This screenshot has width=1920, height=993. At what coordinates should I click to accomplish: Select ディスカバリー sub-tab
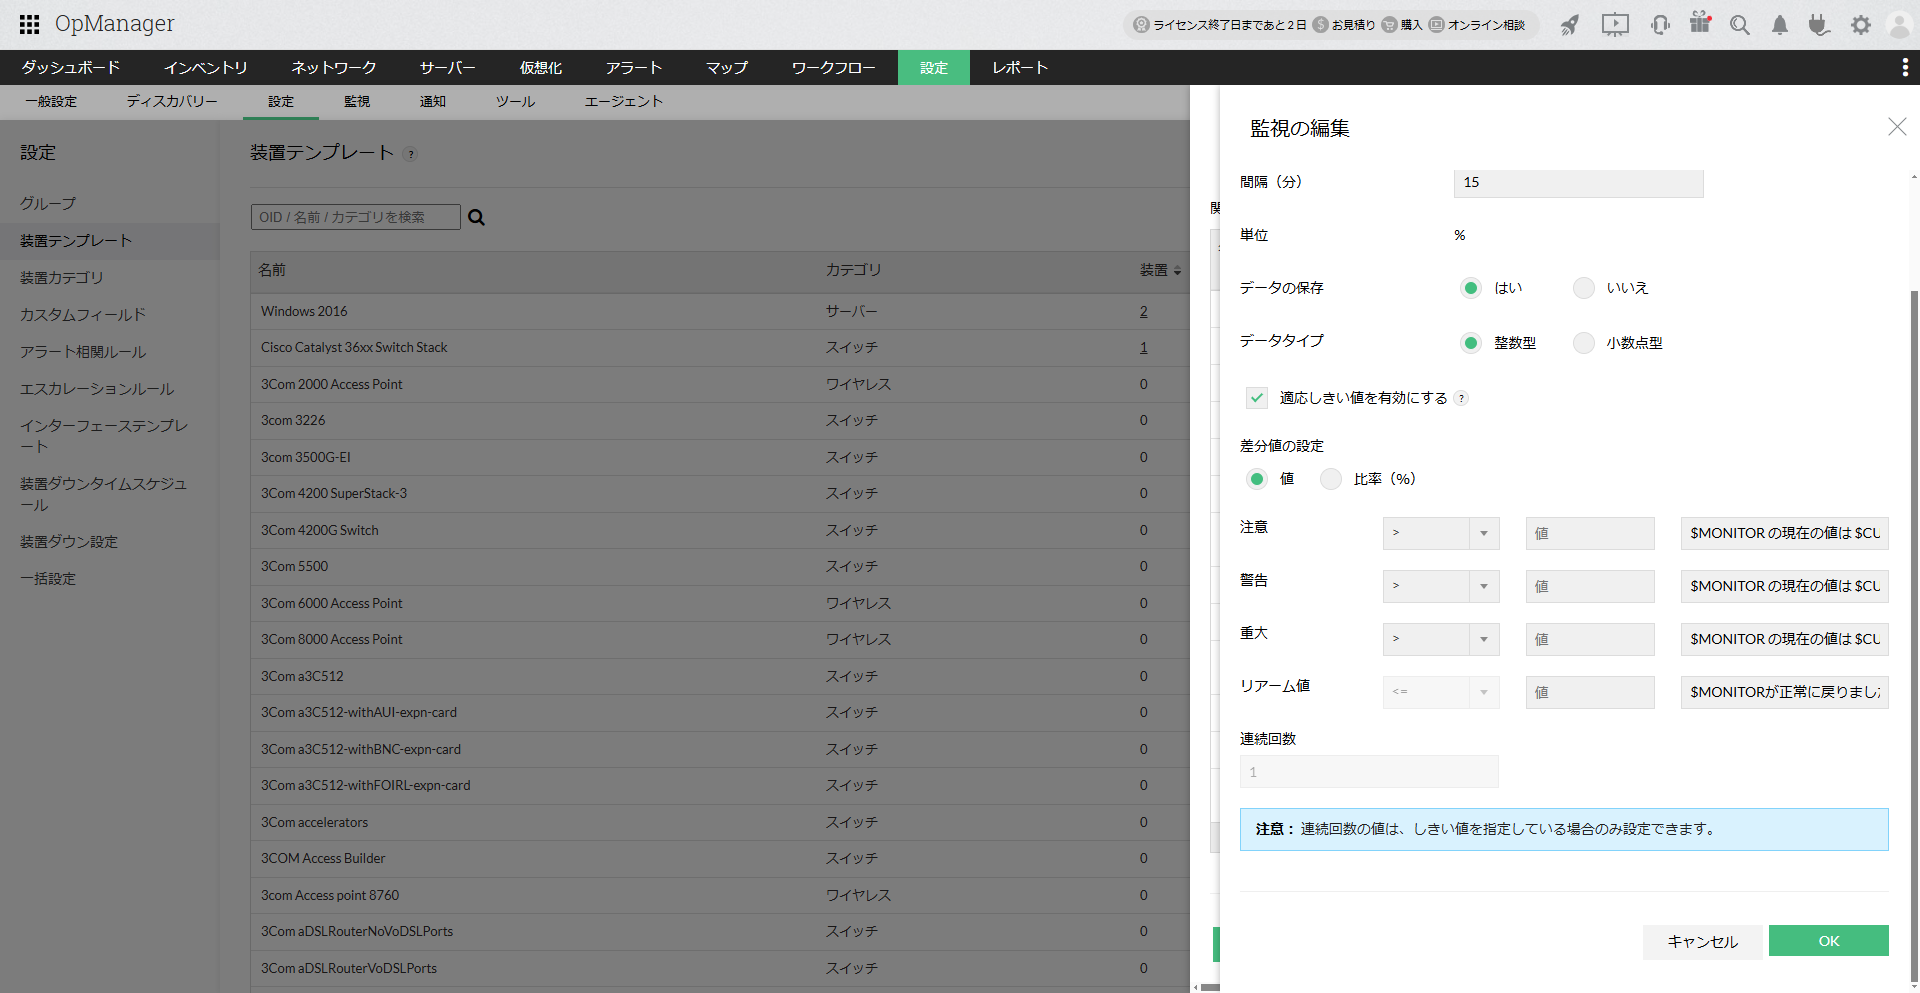(172, 102)
